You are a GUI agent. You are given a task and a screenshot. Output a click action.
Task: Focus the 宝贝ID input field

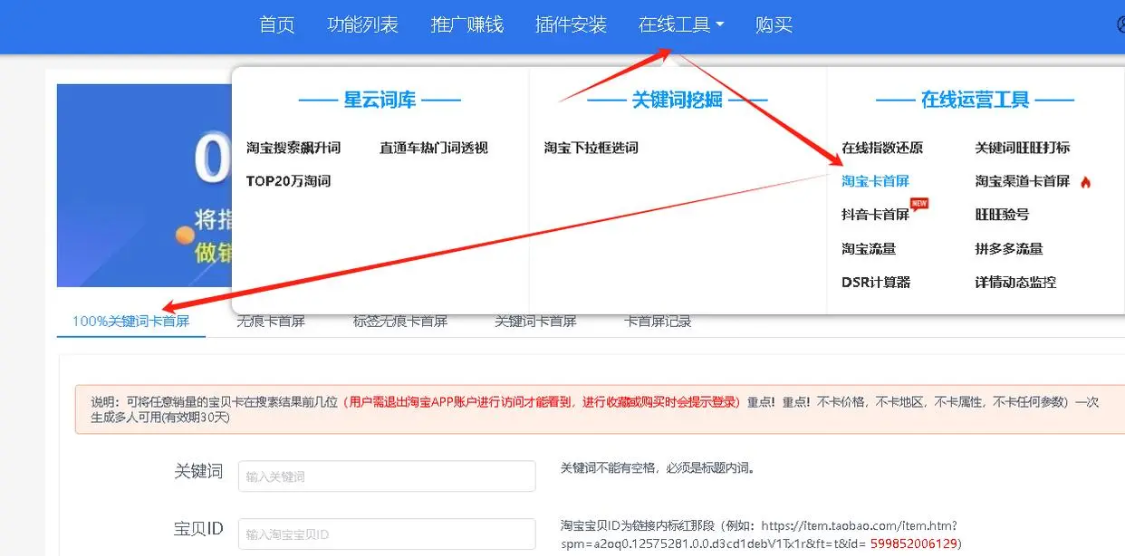point(387,534)
